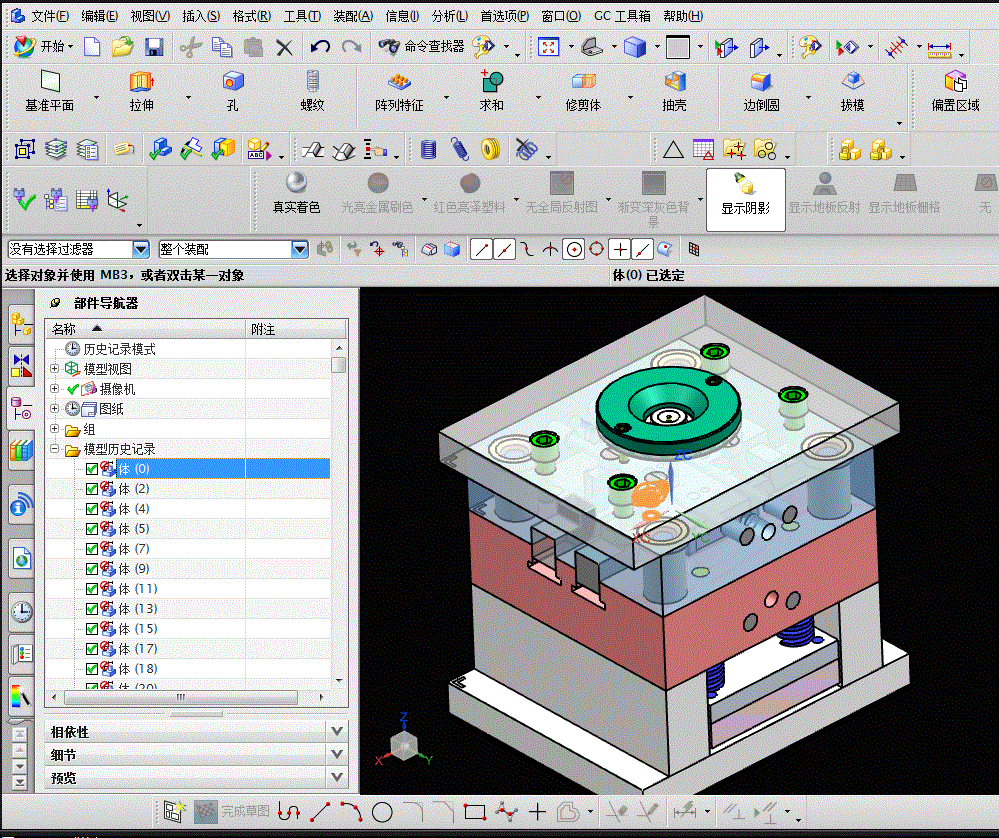Open the 没有选择过滤器 dropdown
This screenshot has height=838, width=999.
[141, 249]
